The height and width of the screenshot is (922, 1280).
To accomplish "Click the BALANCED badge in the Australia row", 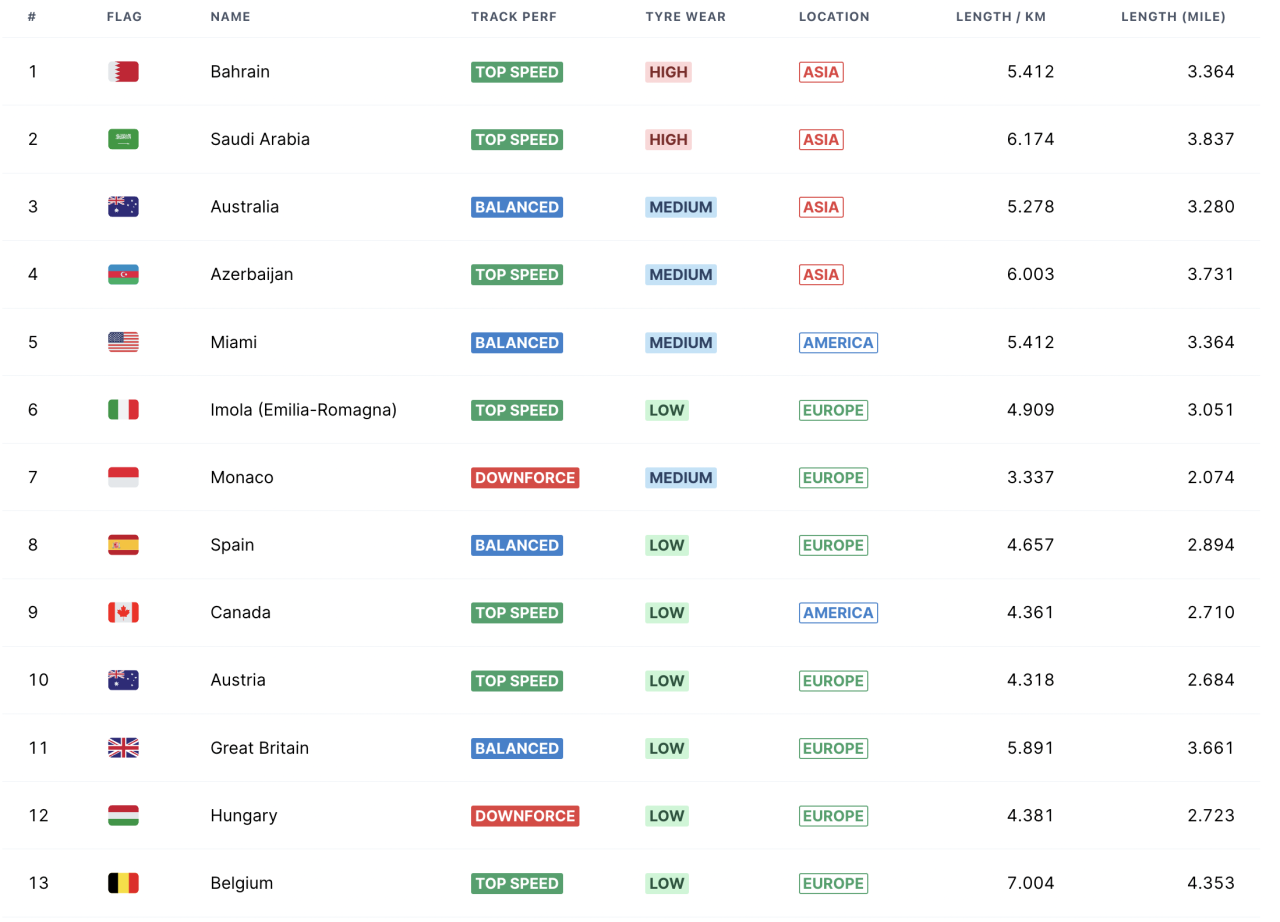I will [517, 207].
